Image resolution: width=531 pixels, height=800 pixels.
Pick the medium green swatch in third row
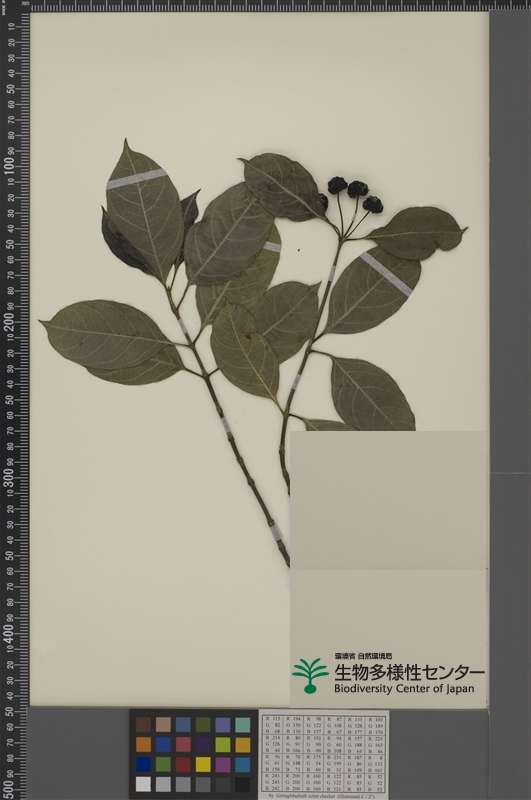pyautogui.click(x=163, y=764)
